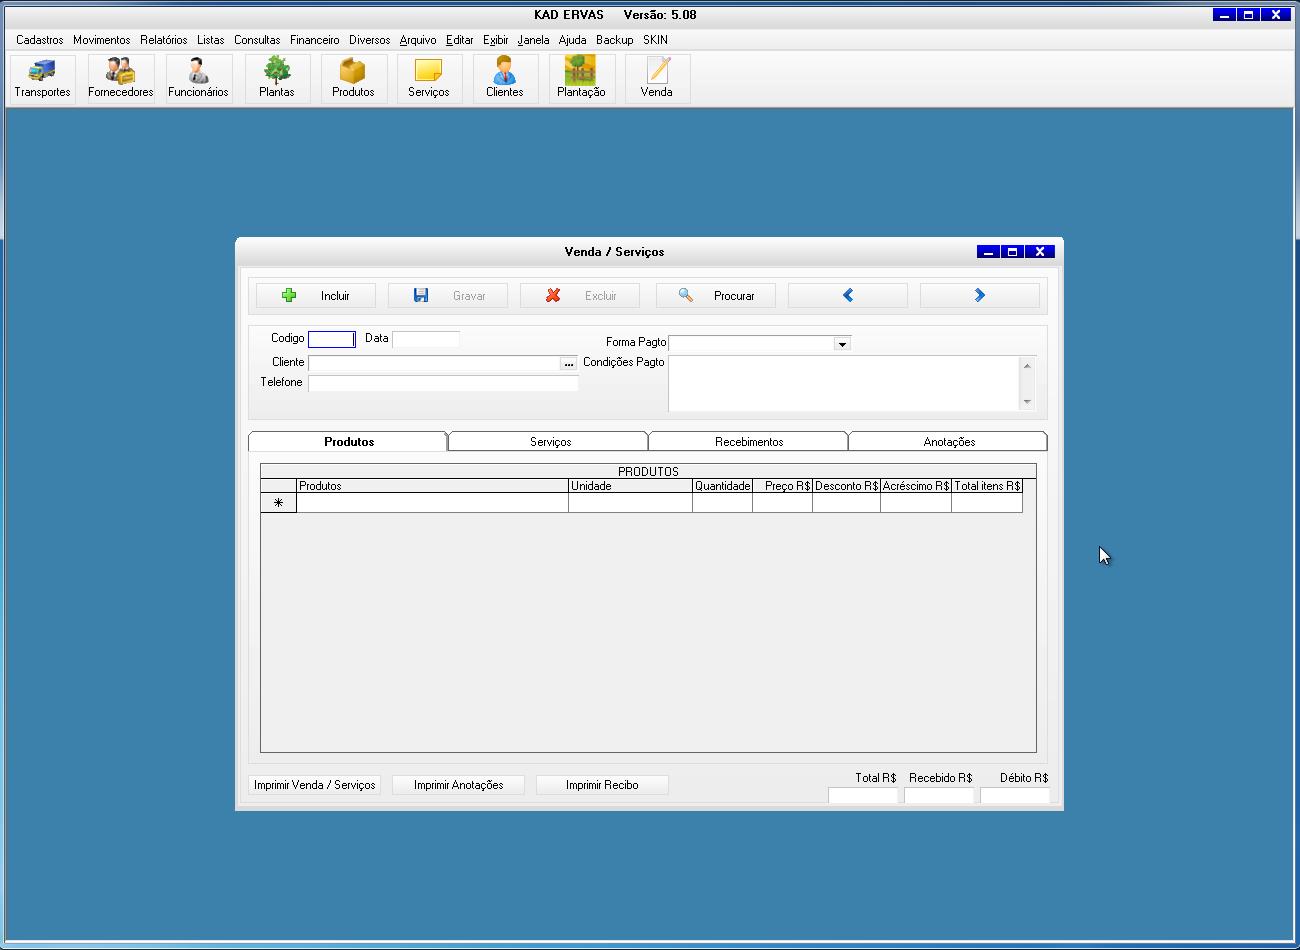Click the Total itens R$ column header
Viewport: 1300px width, 950px height.
pos(987,486)
